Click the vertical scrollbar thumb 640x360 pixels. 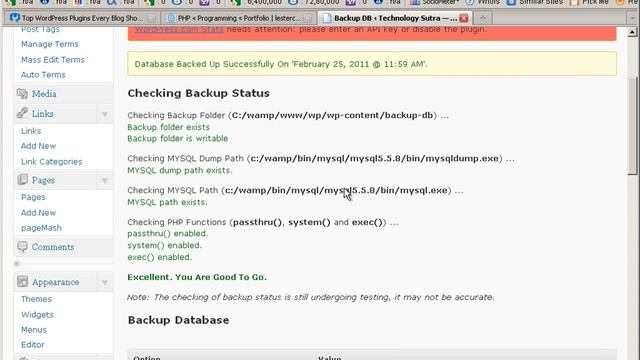tap(632, 126)
